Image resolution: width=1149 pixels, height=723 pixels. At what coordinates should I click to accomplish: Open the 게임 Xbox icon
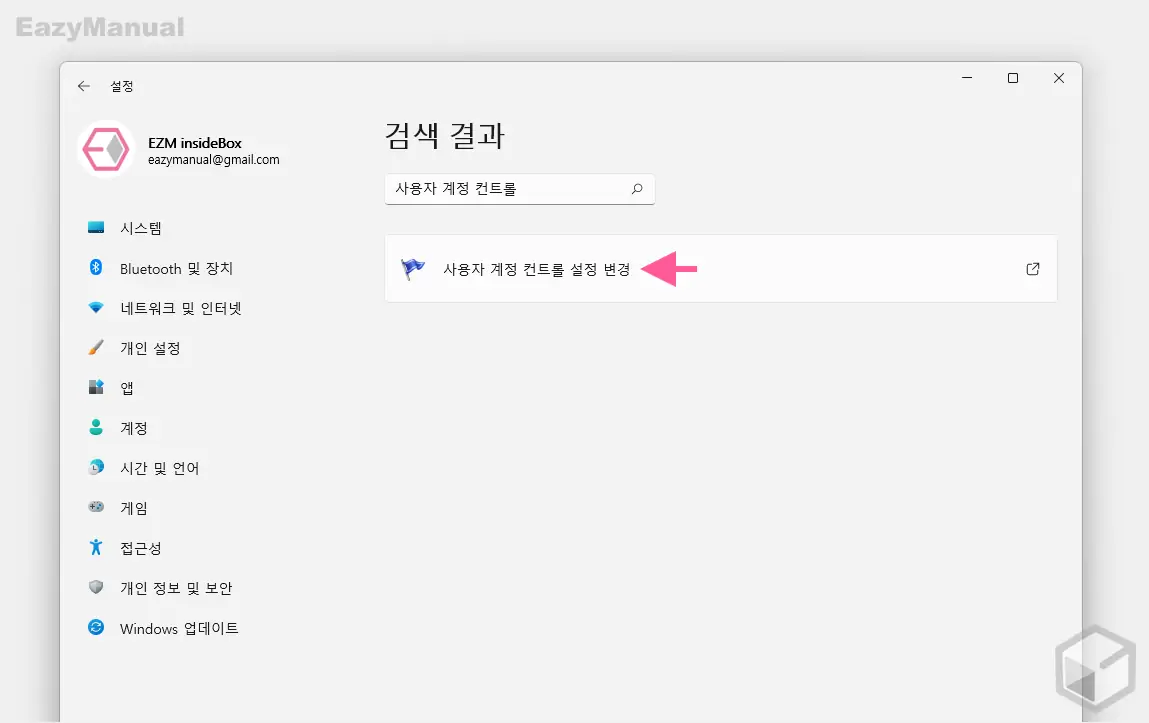(x=95, y=508)
